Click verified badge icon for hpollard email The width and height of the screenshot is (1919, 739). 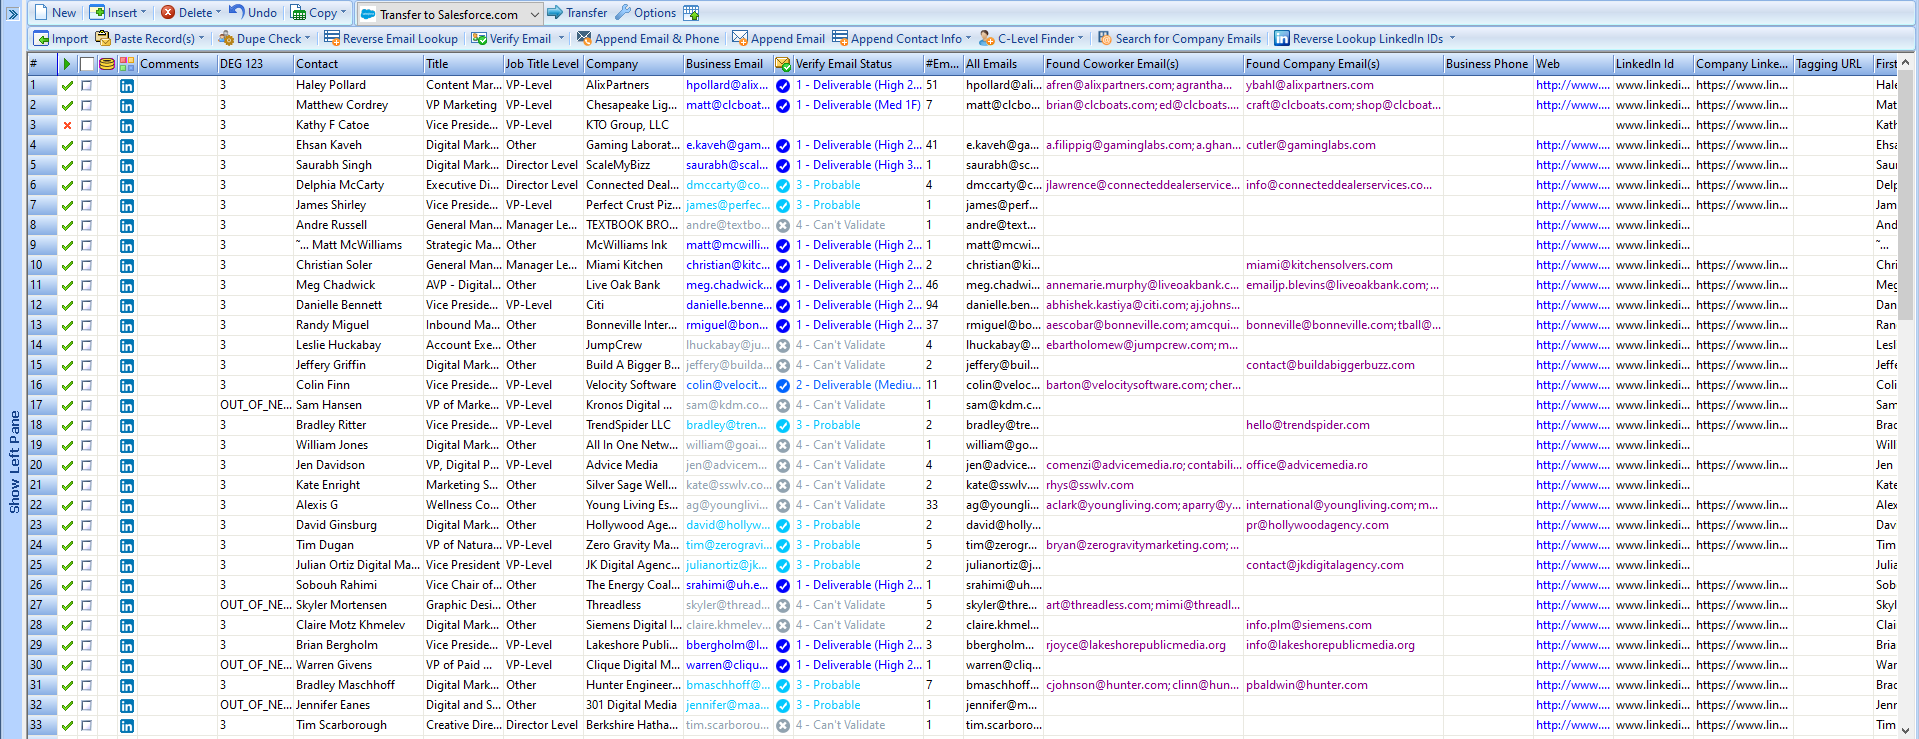pyautogui.click(x=783, y=85)
